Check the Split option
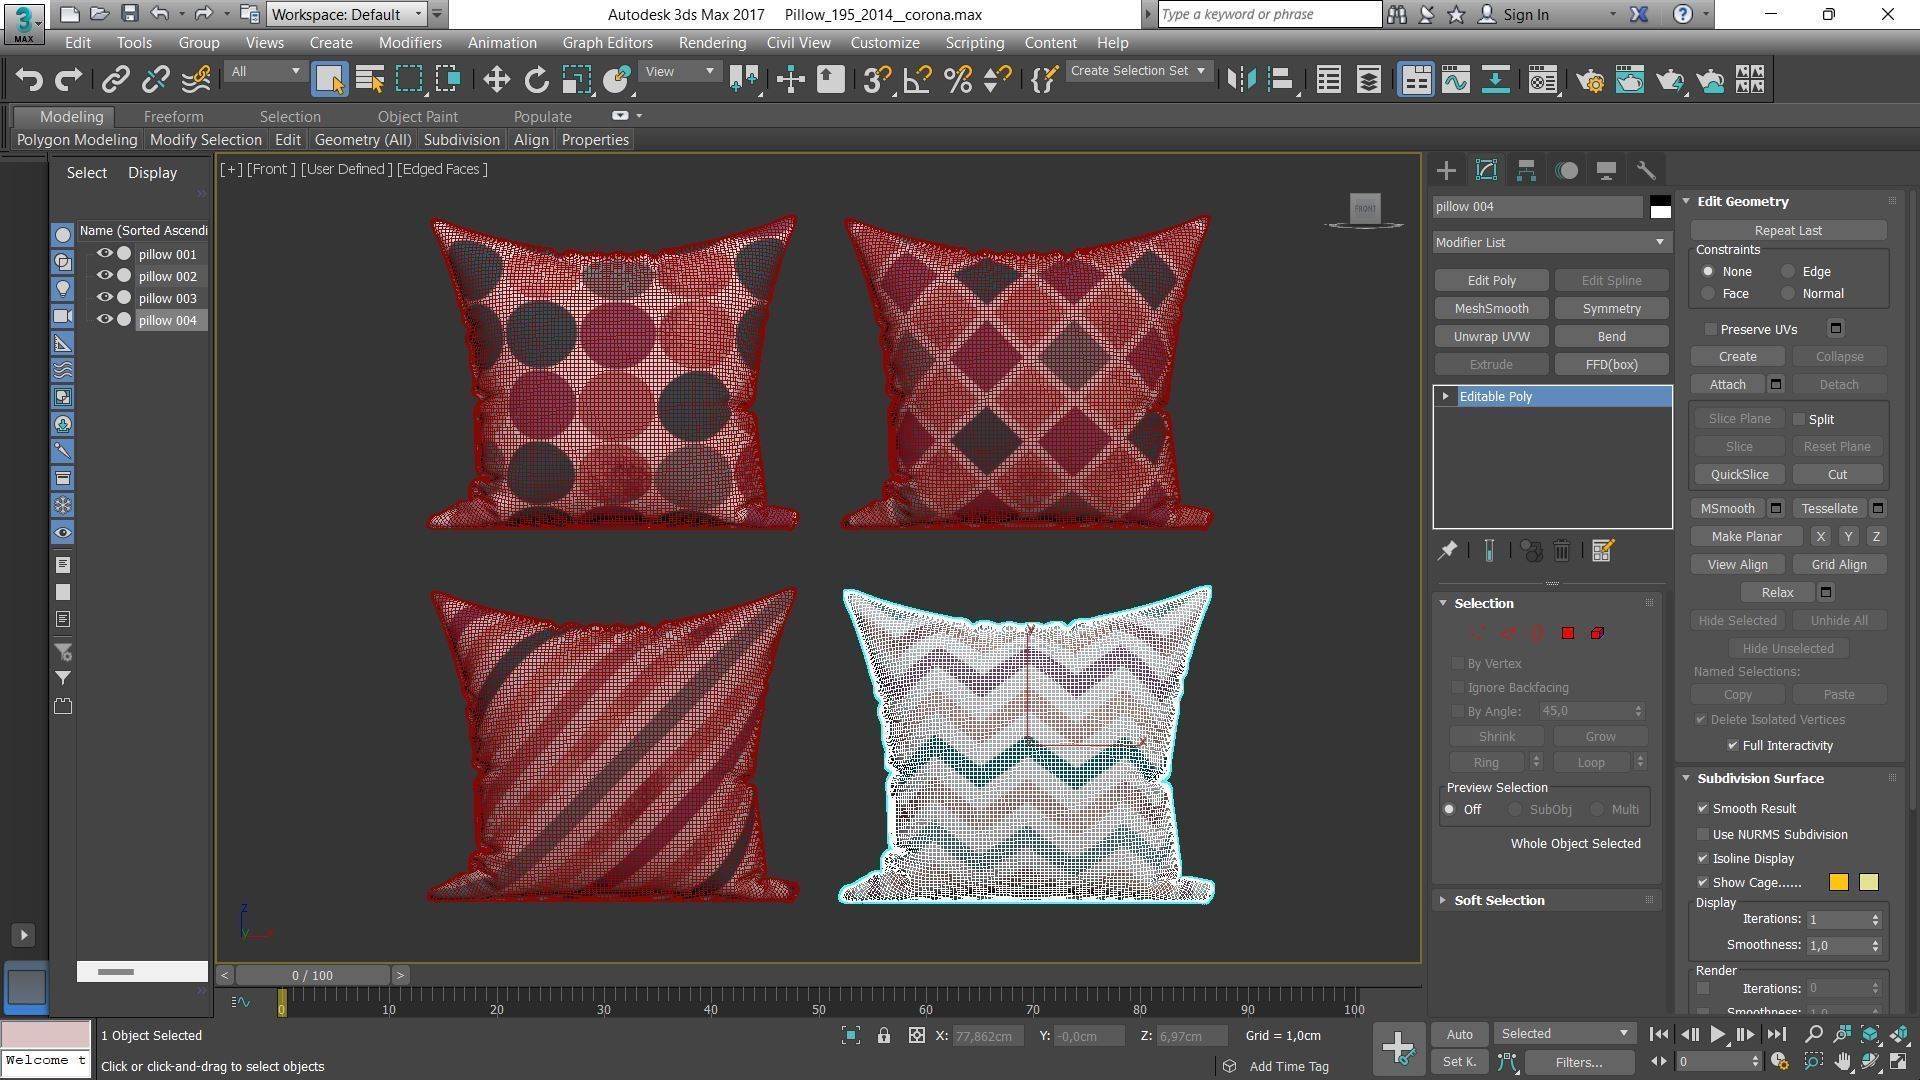Viewport: 1920px width, 1080px height. coord(1799,419)
